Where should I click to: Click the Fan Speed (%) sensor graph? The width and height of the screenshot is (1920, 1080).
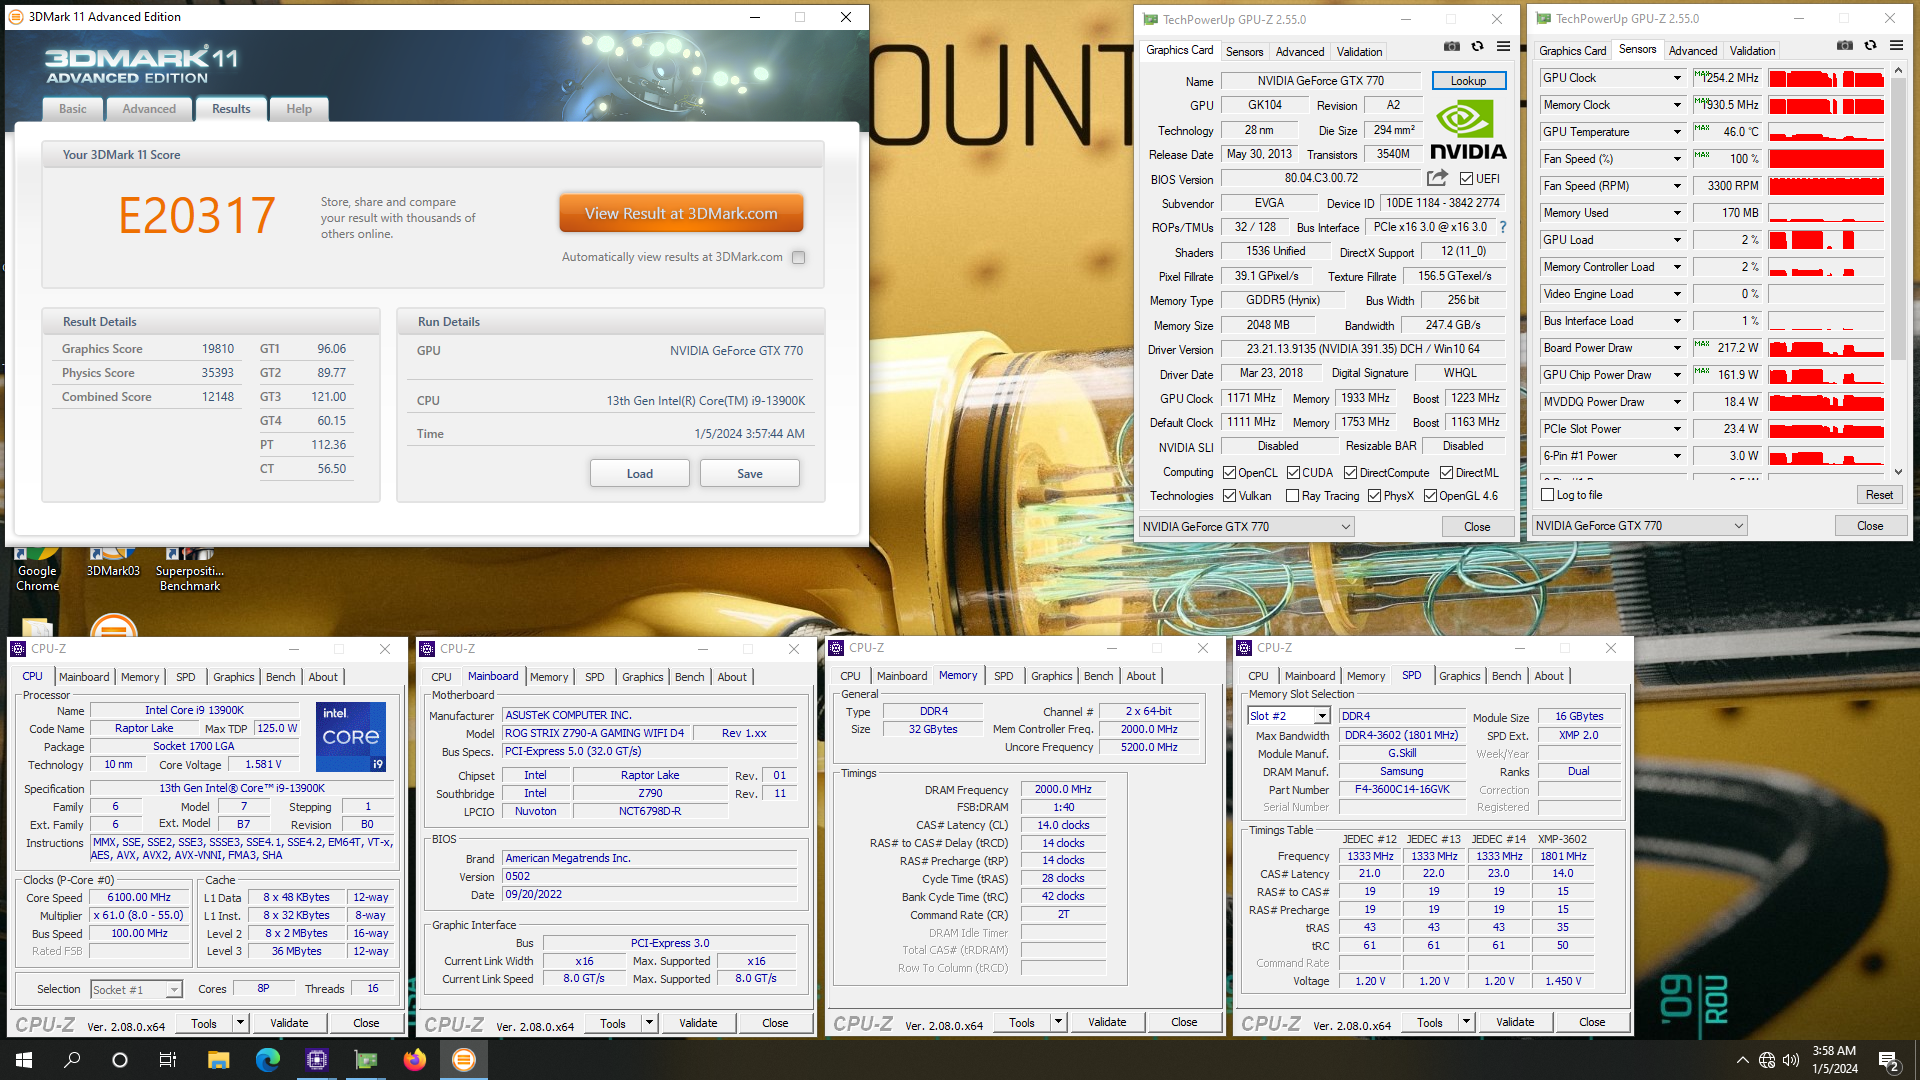[x=1826, y=159]
